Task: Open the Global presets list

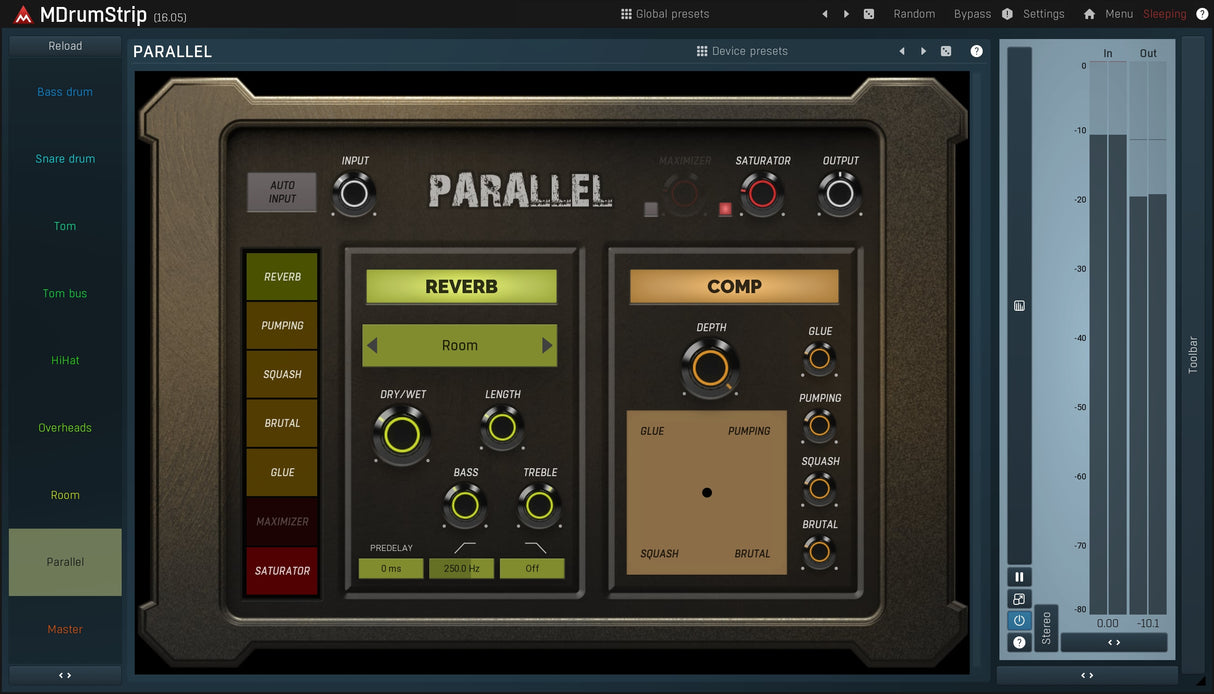Action: click(x=665, y=14)
